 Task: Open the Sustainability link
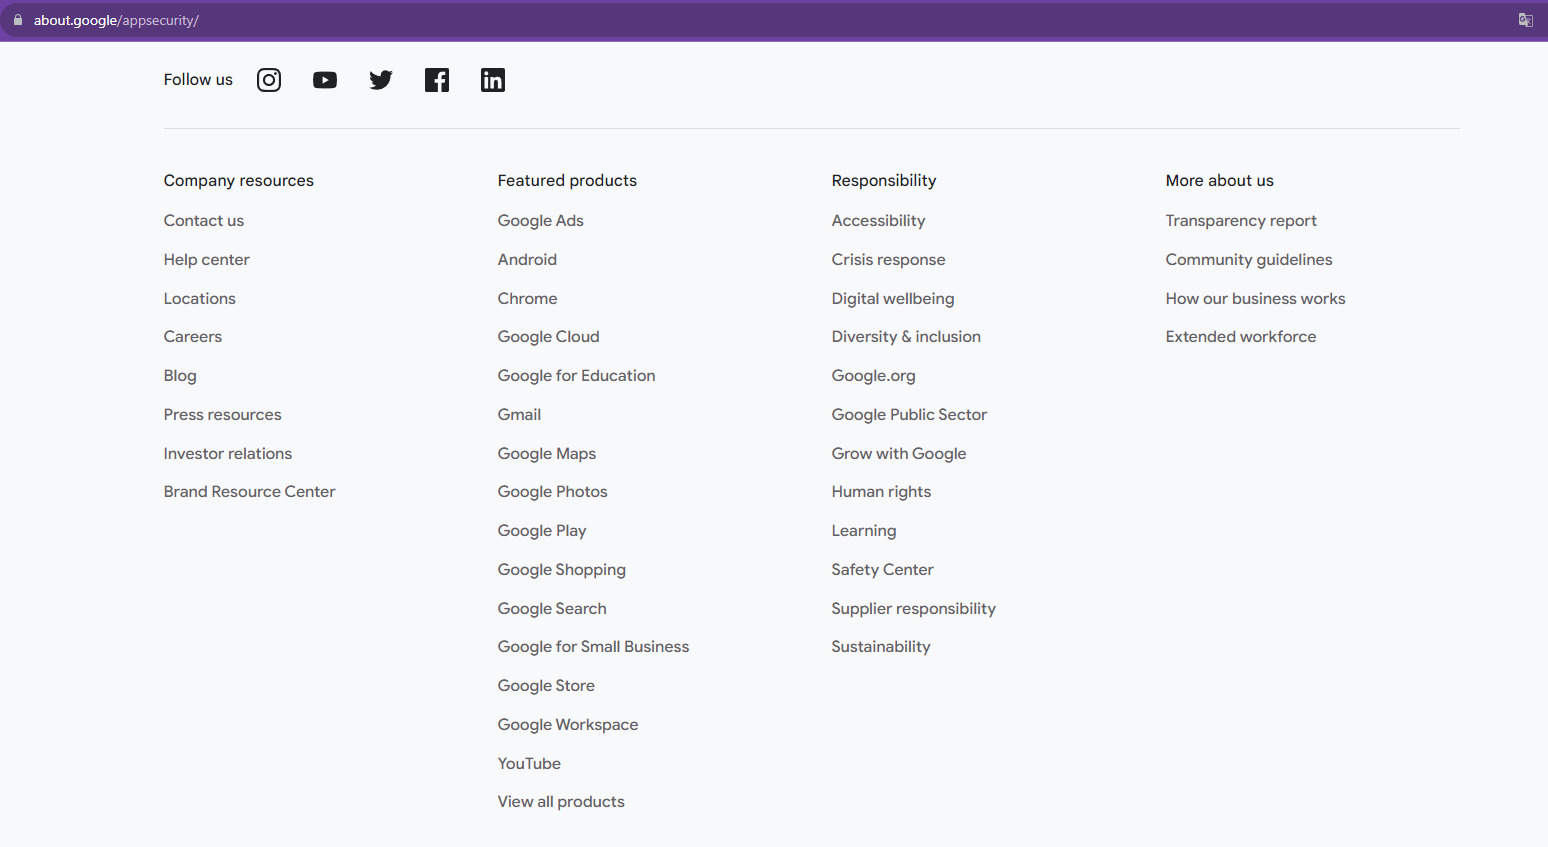click(881, 647)
